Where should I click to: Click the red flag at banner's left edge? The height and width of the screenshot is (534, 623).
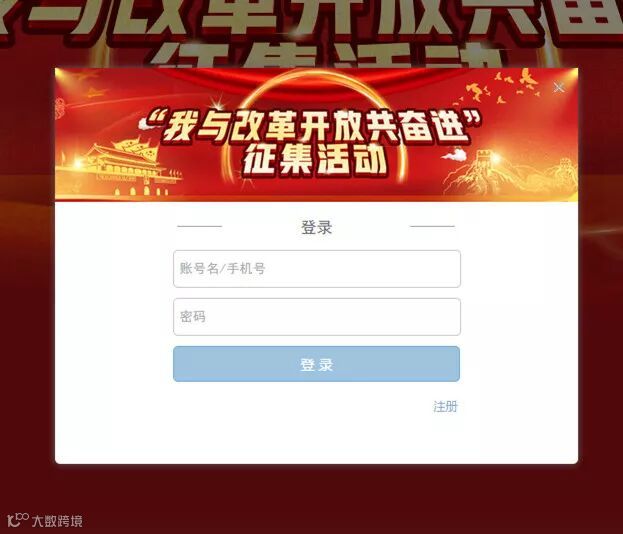(x=95, y=93)
